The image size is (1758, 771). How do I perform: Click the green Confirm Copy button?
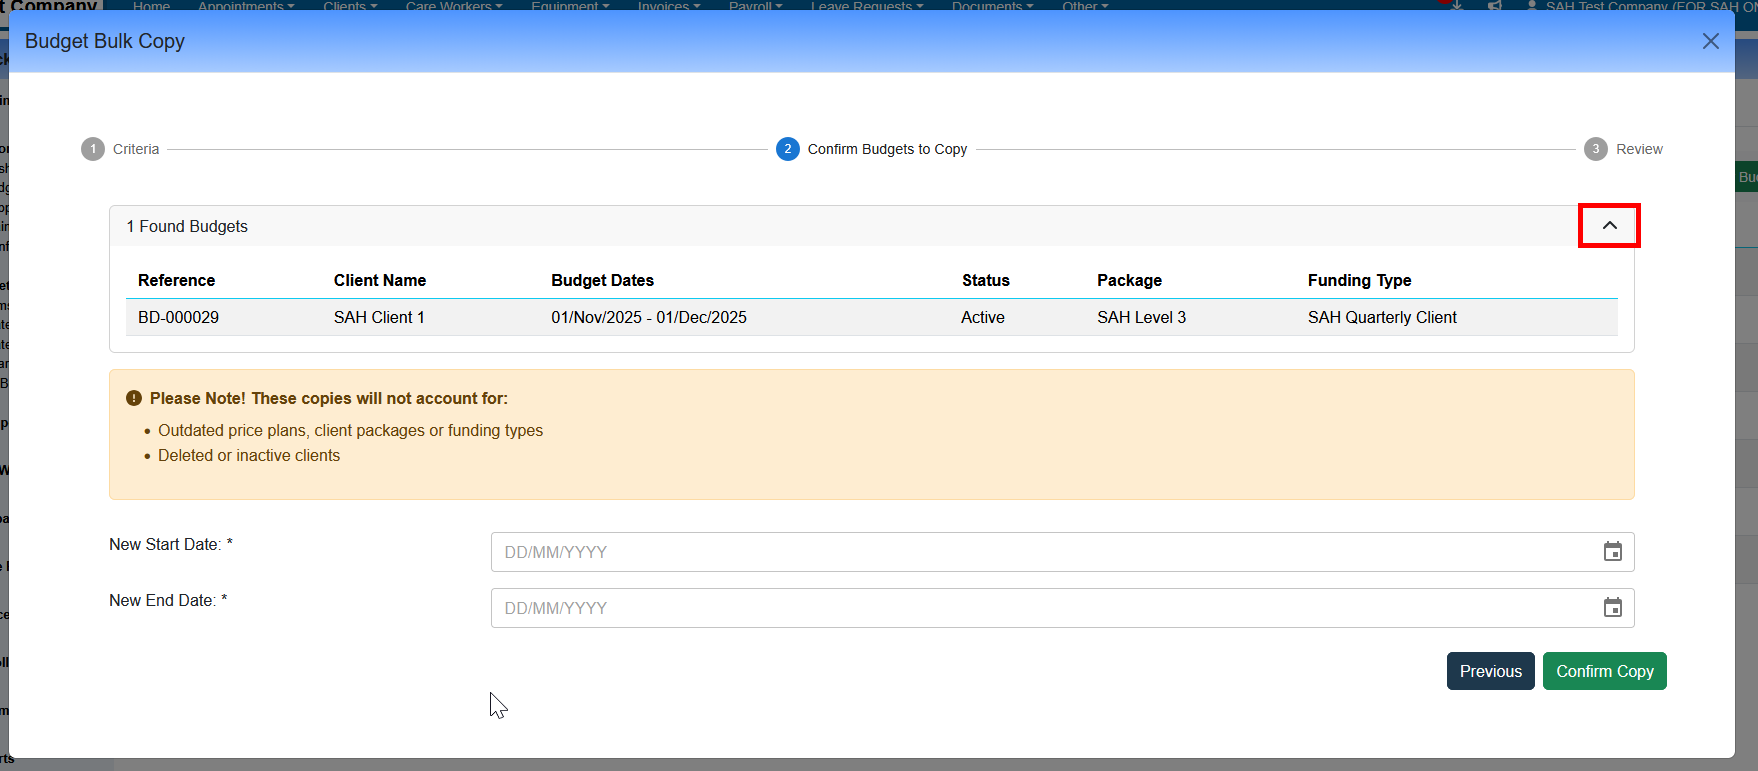[x=1604, y=671]
